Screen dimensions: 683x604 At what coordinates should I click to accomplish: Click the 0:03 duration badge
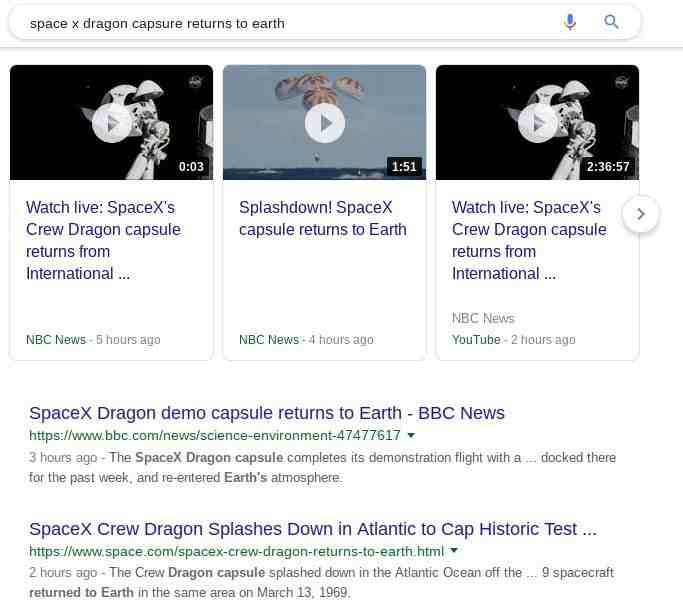point(191,167)
